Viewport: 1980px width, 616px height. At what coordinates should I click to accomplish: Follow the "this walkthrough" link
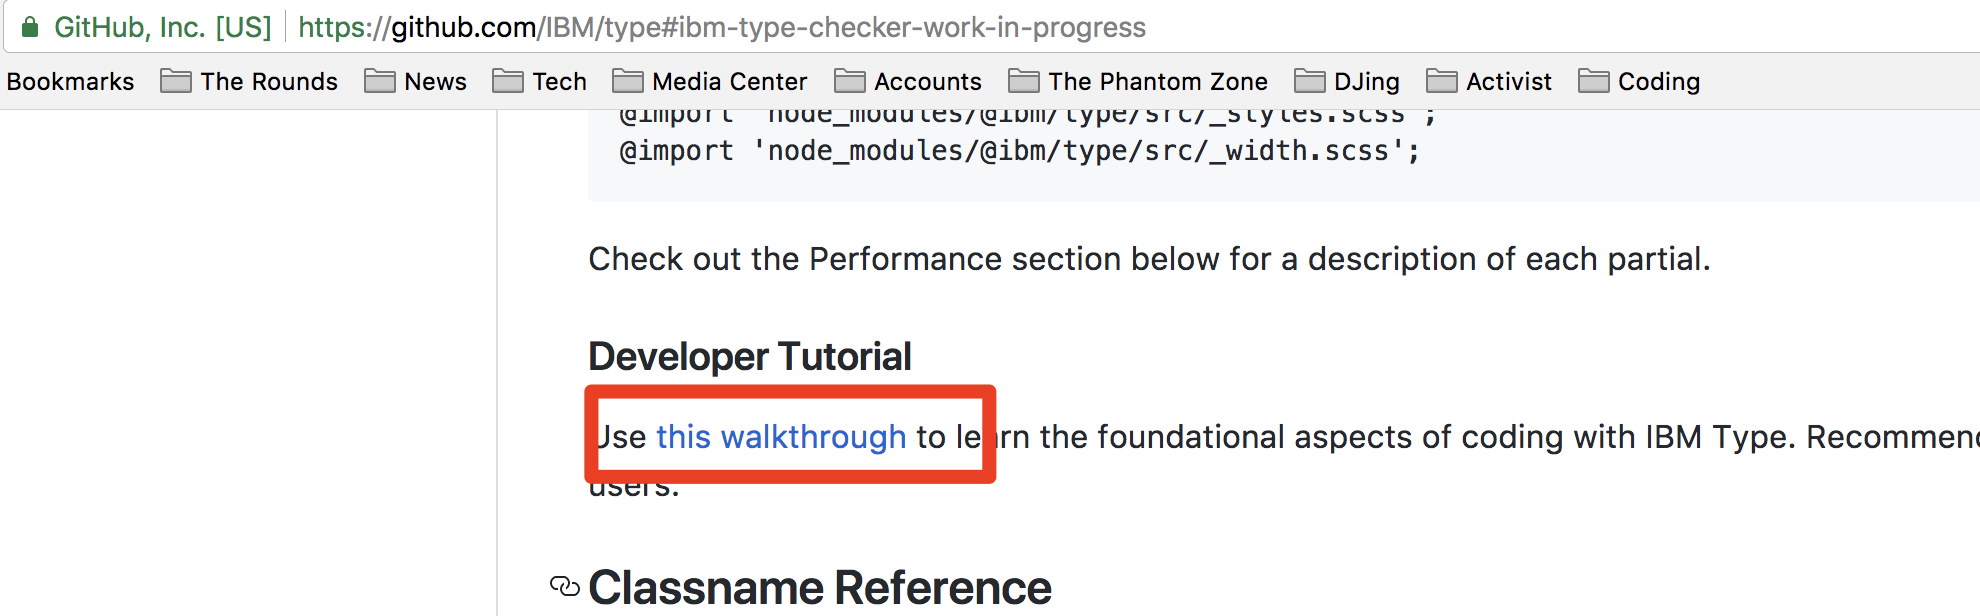[781, 437]
